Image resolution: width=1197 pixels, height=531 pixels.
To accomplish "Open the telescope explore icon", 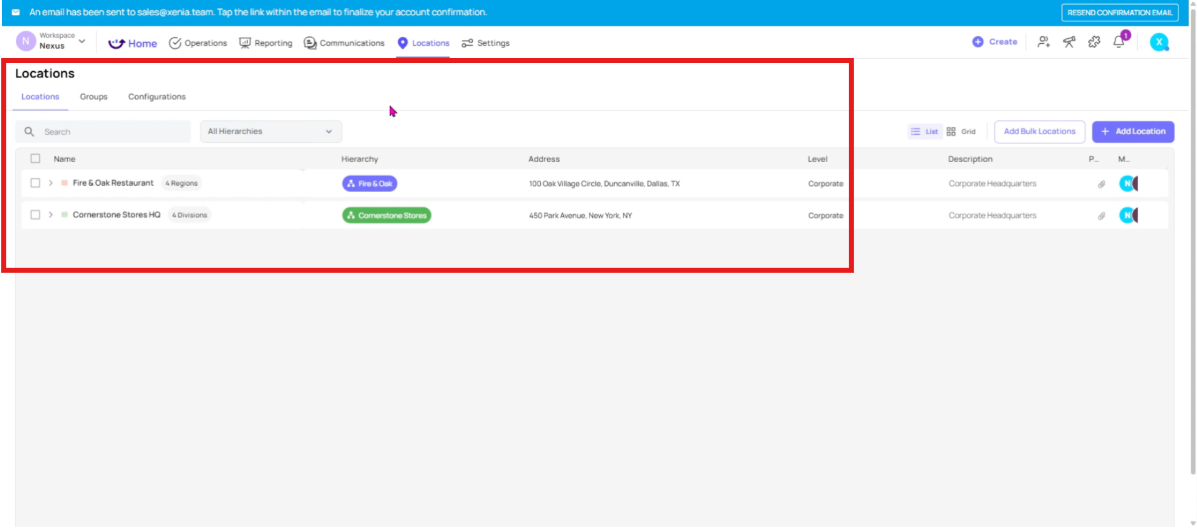I will coord(1068,42).
